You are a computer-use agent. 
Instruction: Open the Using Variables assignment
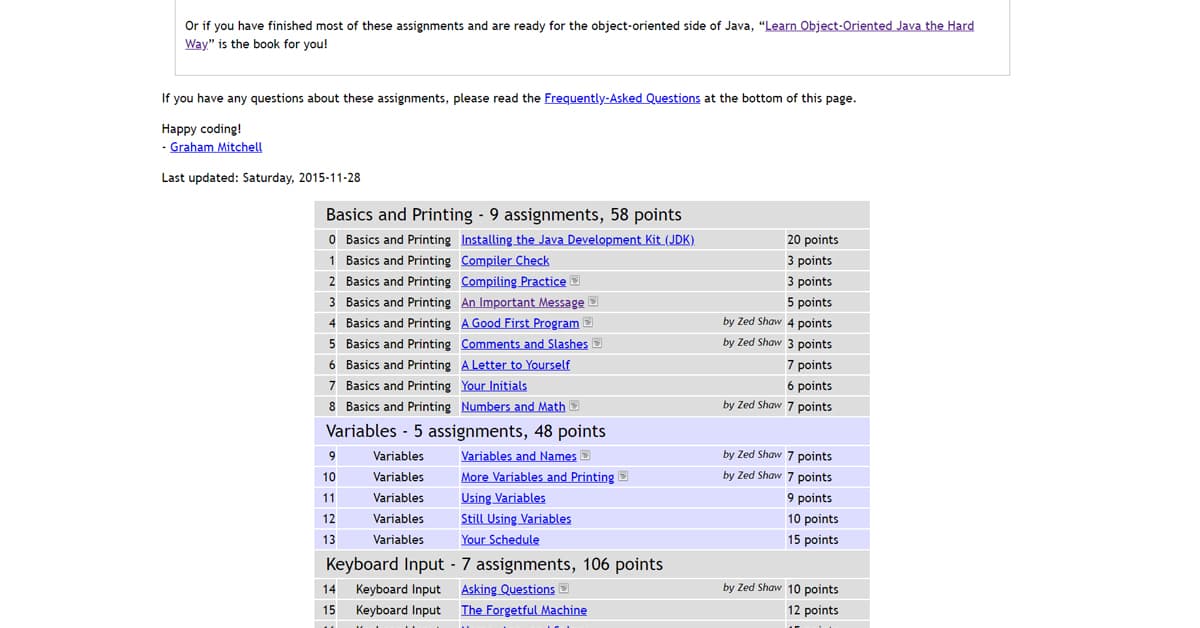coord(503,498)
